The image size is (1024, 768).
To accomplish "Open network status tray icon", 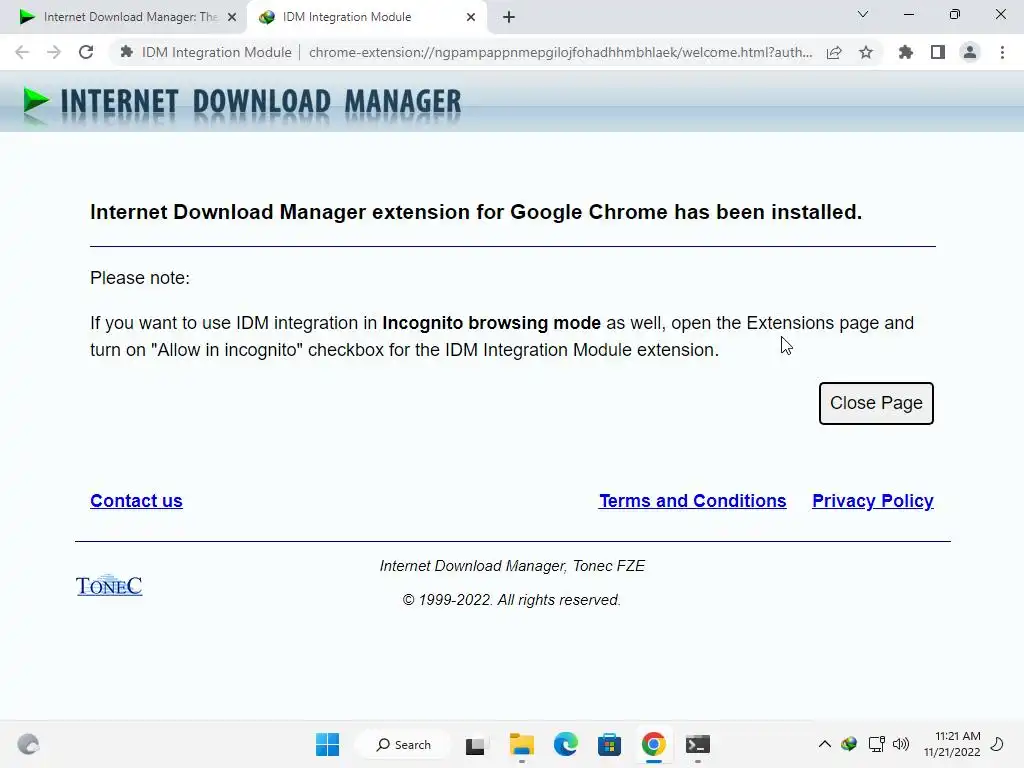I will point(876,744).
